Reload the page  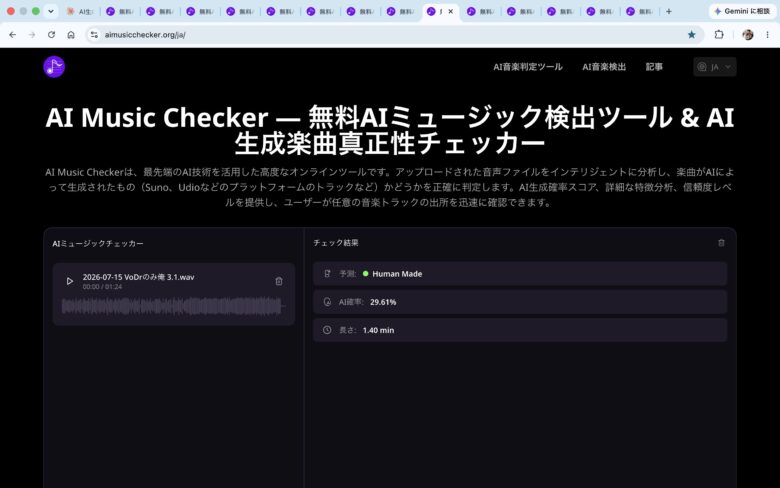tap(51, 35)
